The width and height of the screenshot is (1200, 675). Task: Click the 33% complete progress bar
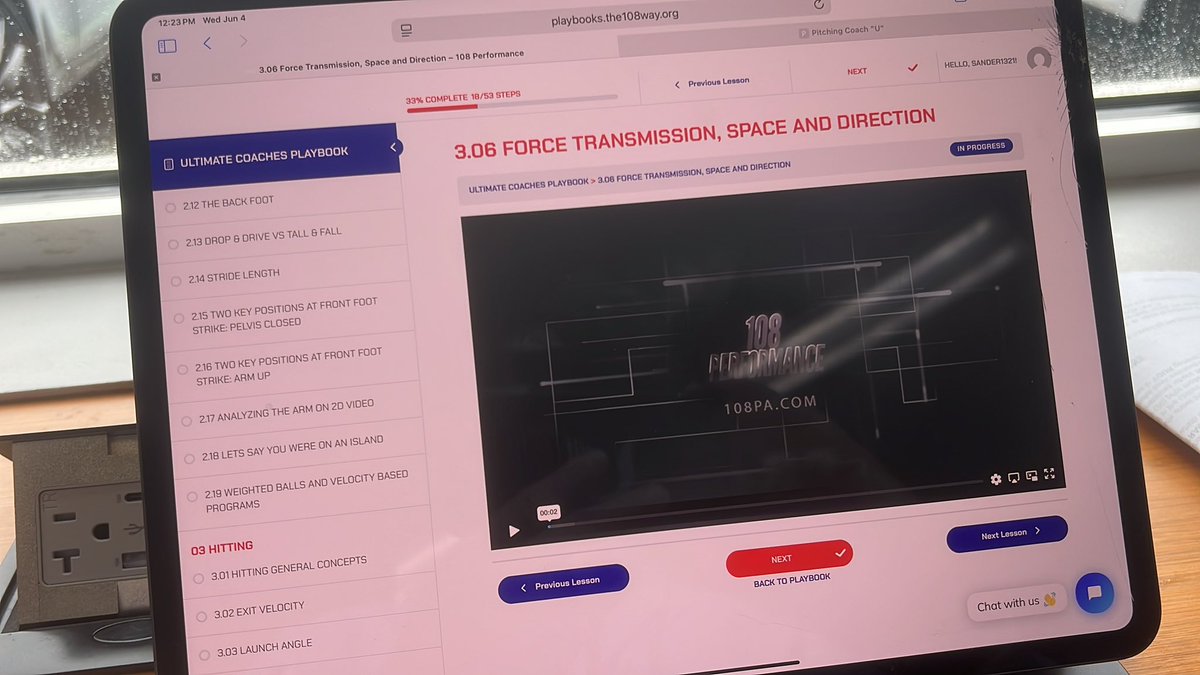tap(511, 105)
